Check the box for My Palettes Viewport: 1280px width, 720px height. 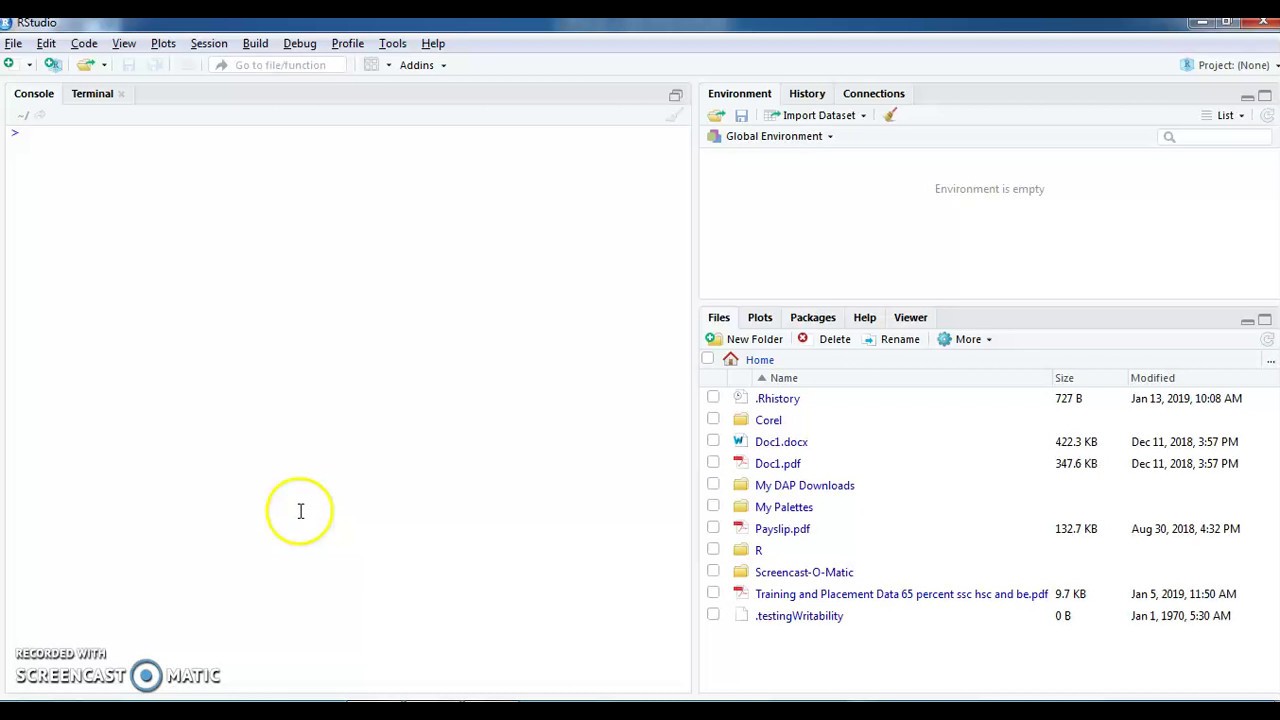(713, 505)
